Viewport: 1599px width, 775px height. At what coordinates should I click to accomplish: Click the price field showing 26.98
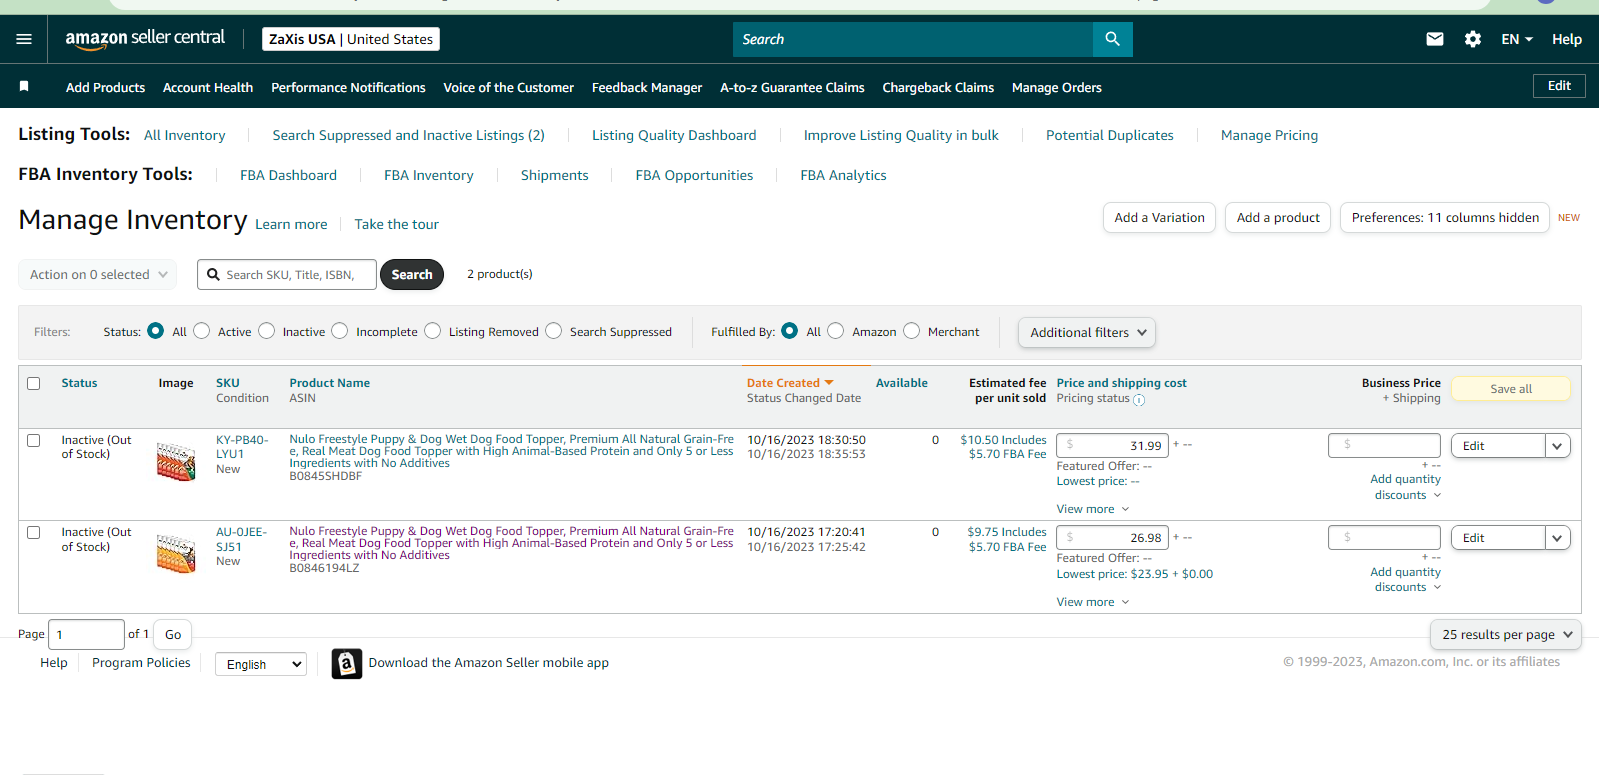[x=1112, y=538]
